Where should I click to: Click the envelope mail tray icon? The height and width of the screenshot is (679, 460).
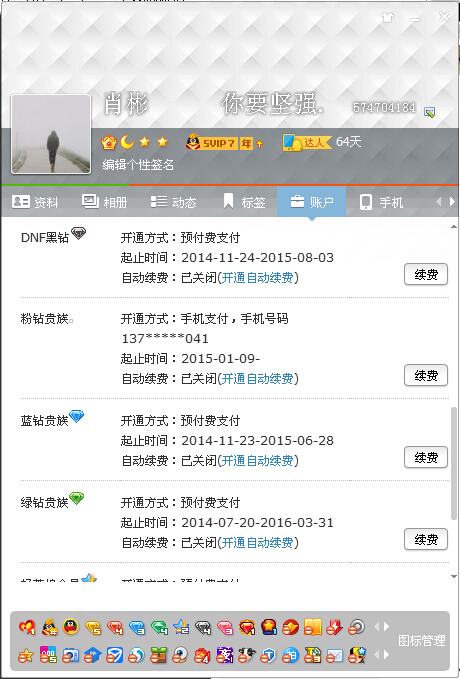tap(334, 656)
